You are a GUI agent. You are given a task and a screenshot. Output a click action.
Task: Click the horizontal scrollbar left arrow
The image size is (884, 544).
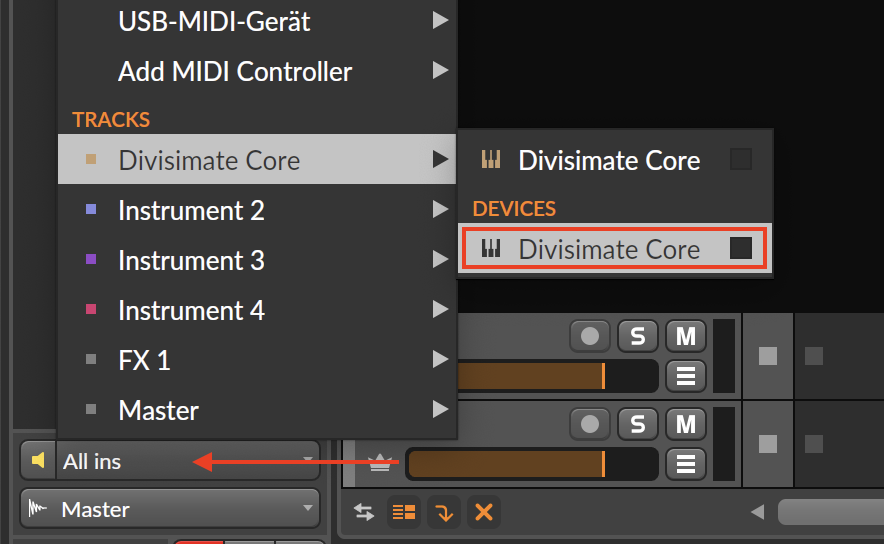(x=757, y=512)
